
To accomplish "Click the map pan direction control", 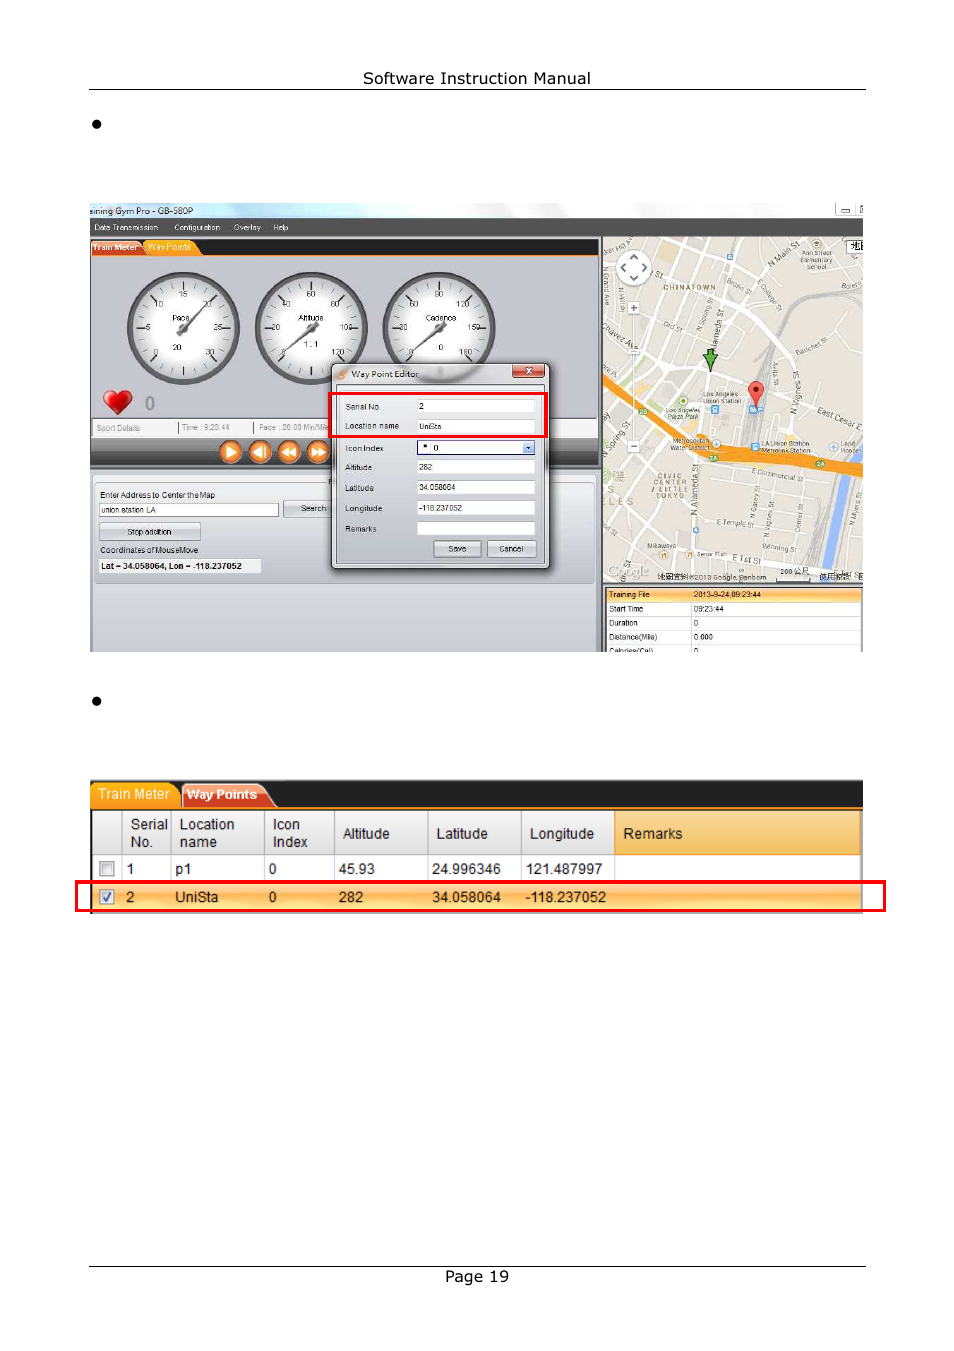I will pos(634,268).
